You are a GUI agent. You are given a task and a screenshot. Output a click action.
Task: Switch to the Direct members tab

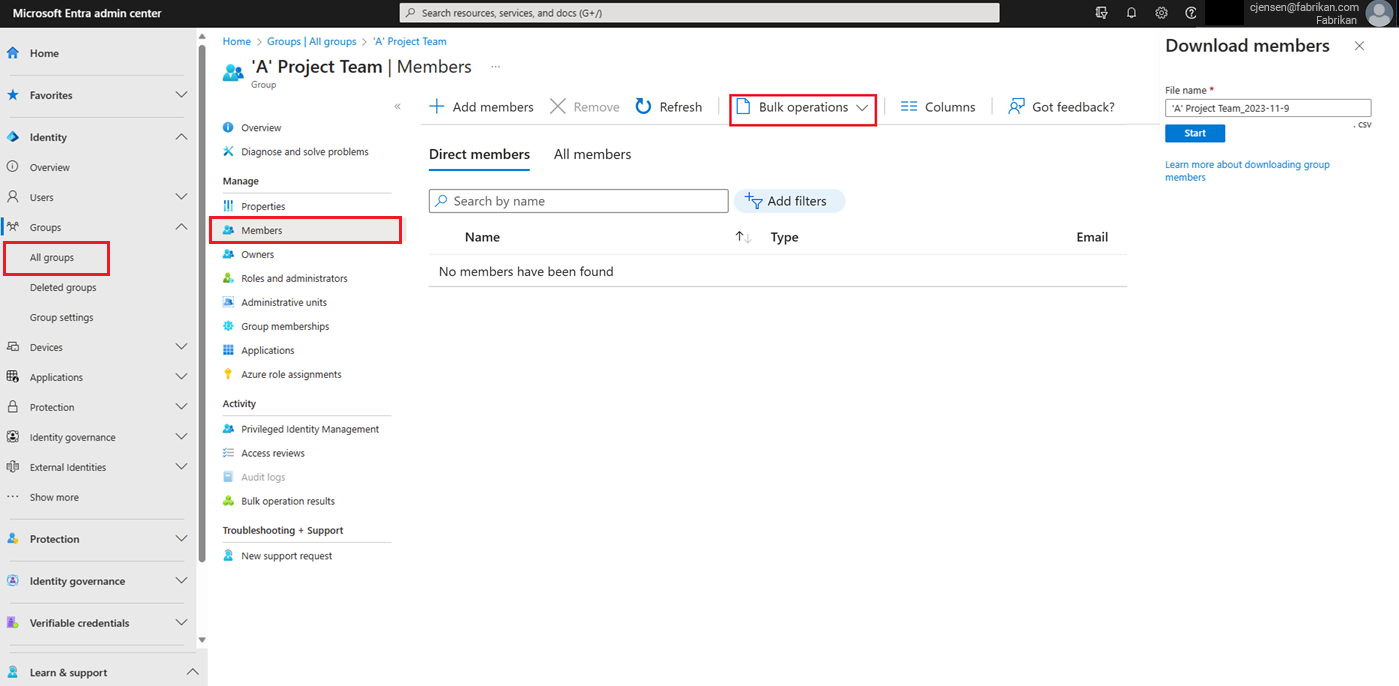click(479, 154)
